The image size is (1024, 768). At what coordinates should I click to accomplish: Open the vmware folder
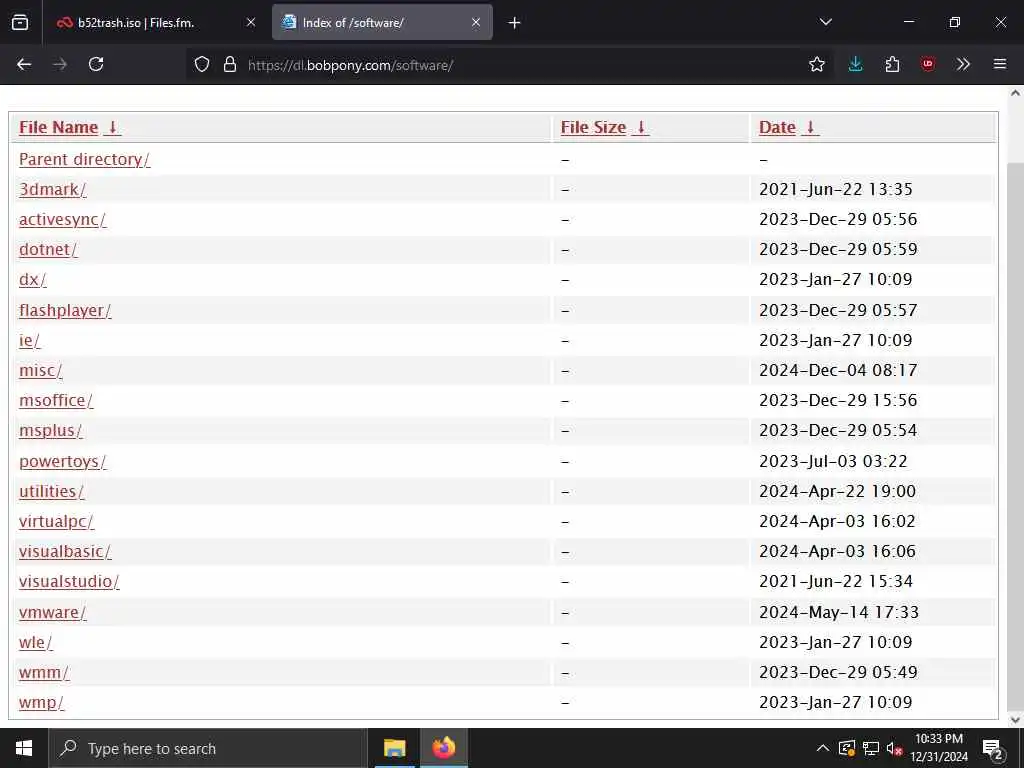pos(52,612)
